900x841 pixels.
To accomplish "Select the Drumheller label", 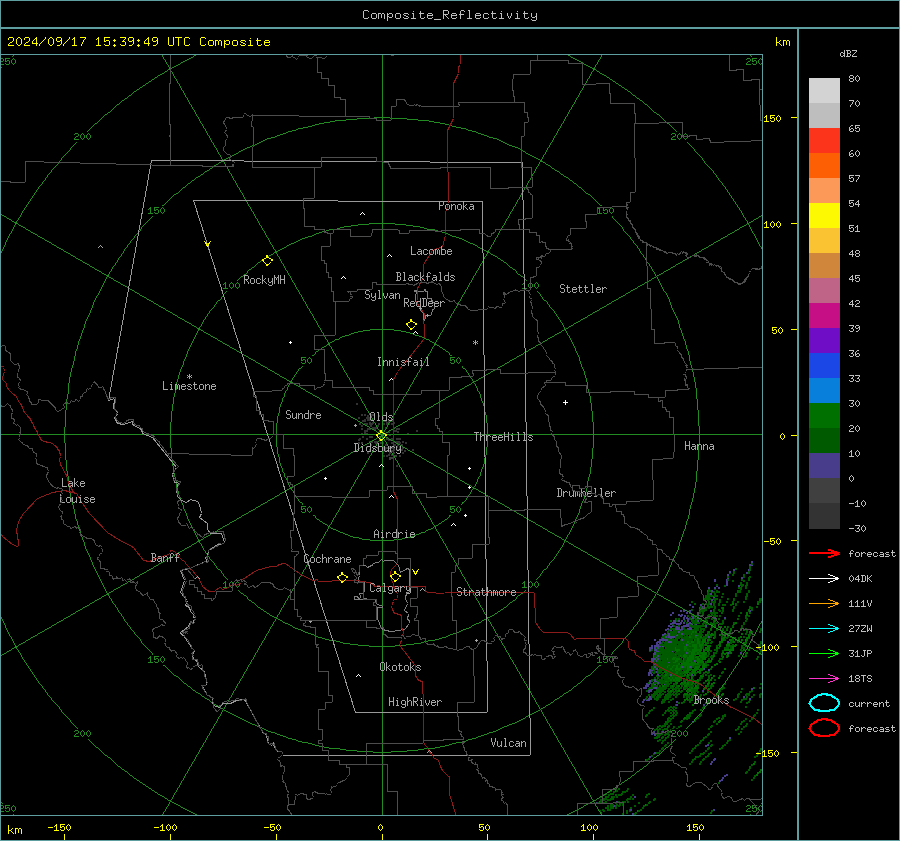I will 586,493.
